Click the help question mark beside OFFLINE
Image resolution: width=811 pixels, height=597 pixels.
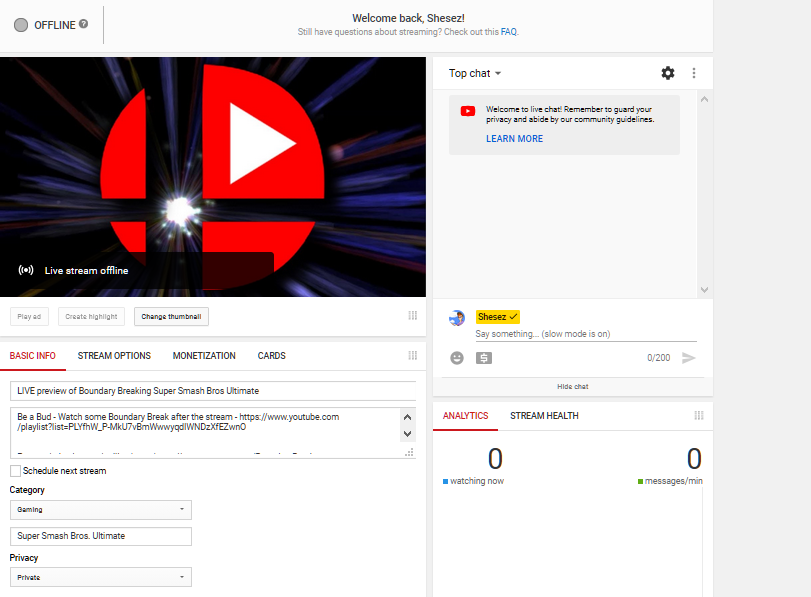pyautogui.click(x=83, y=24)
